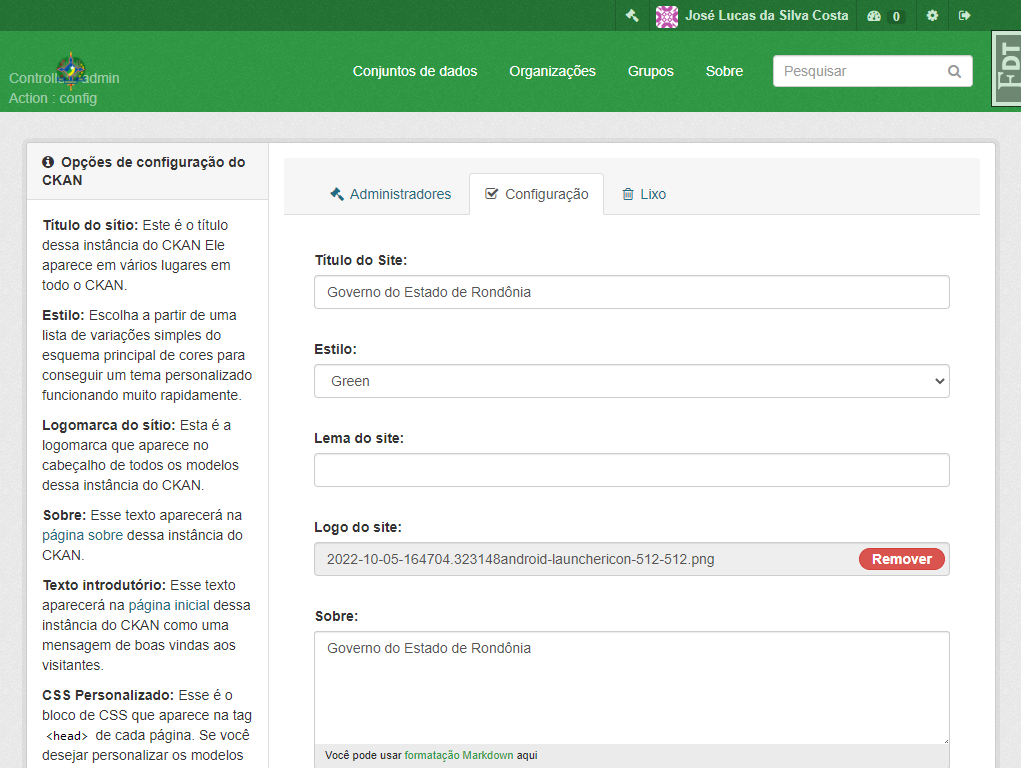1021x768 pixels.
Task: Switch to the Administradores tab
Action: point(390,194)
